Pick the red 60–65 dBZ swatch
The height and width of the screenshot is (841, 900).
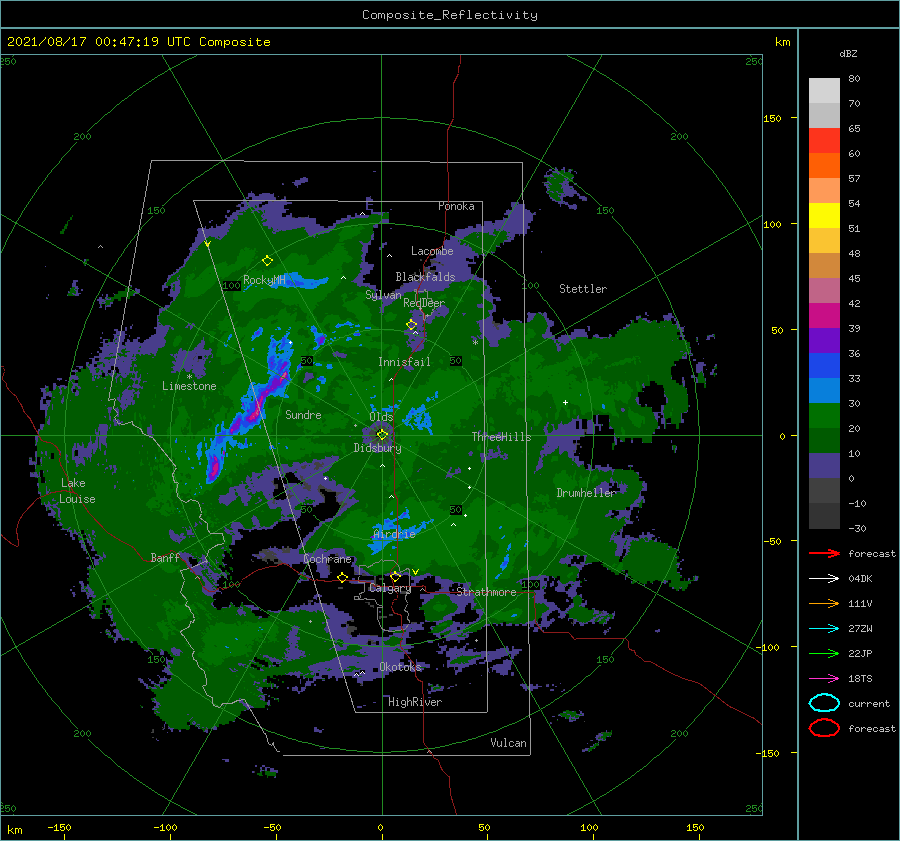pos(824,141)
